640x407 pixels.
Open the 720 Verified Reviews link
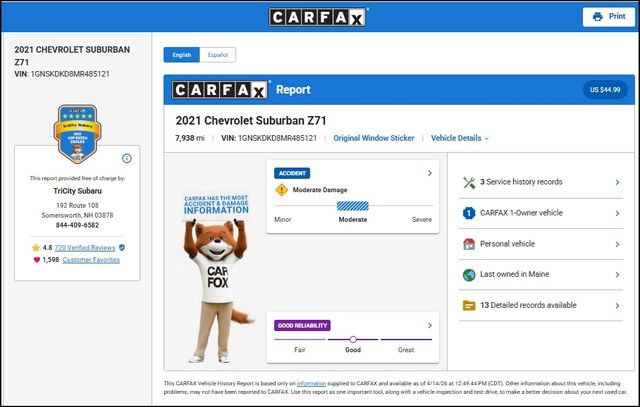point(85,246)
